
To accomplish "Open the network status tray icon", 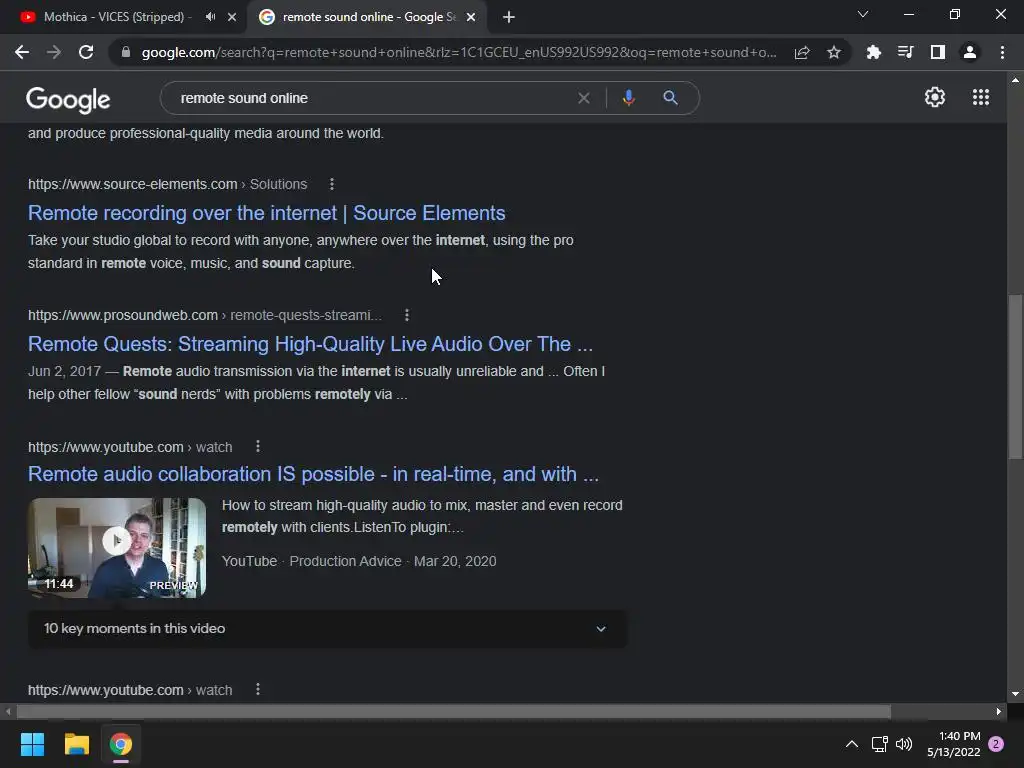I will [879, 744].
